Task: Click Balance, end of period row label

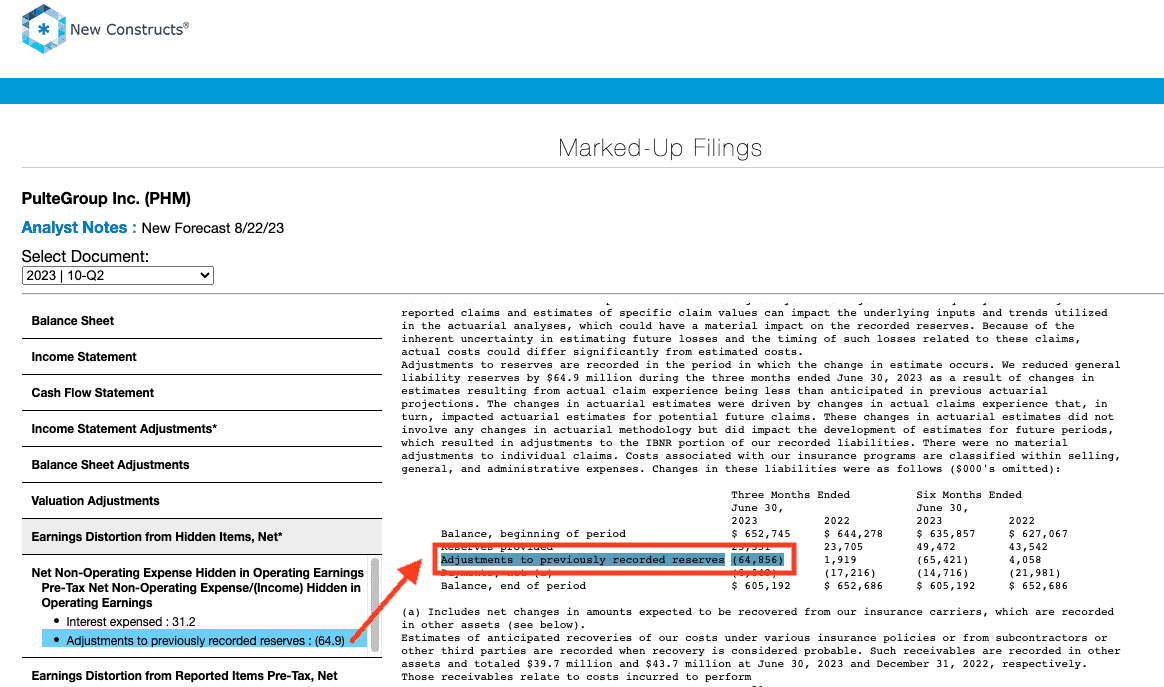Action: pos(513,586)
